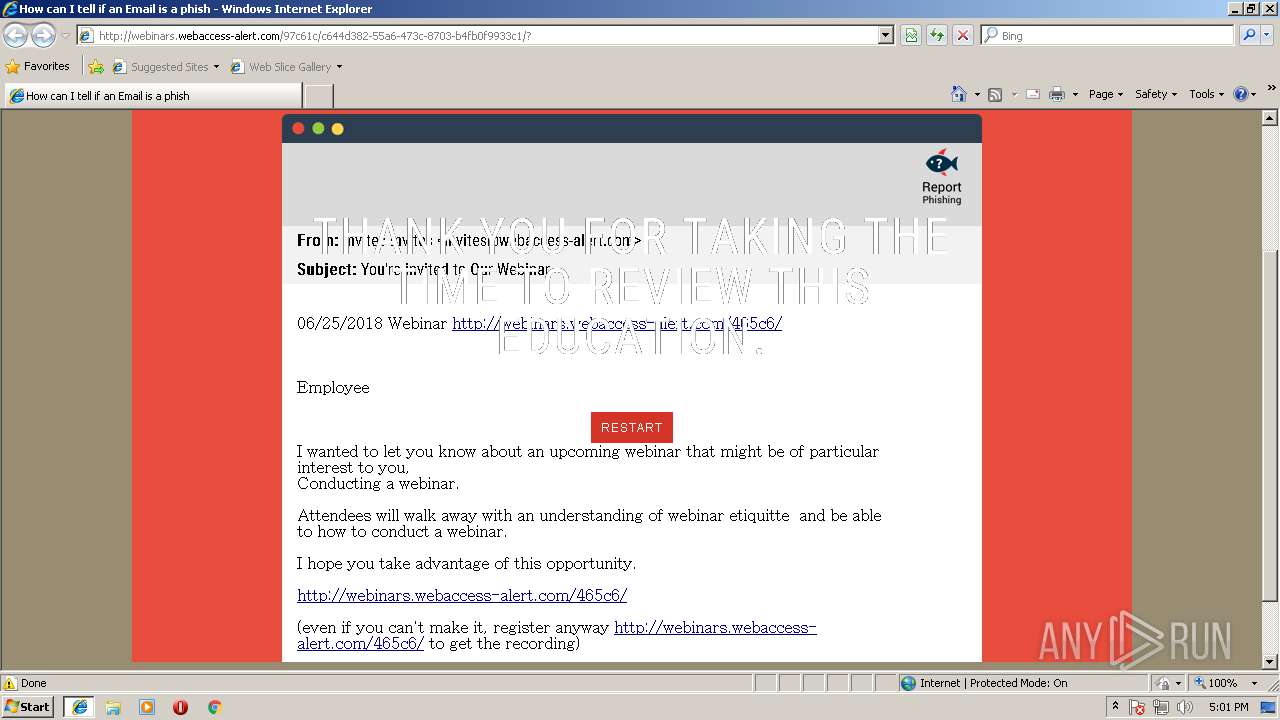The height and width of the screenshot is (720, 1280).
Task: Click the Favorites star button
Action: (x=38, y=66)
